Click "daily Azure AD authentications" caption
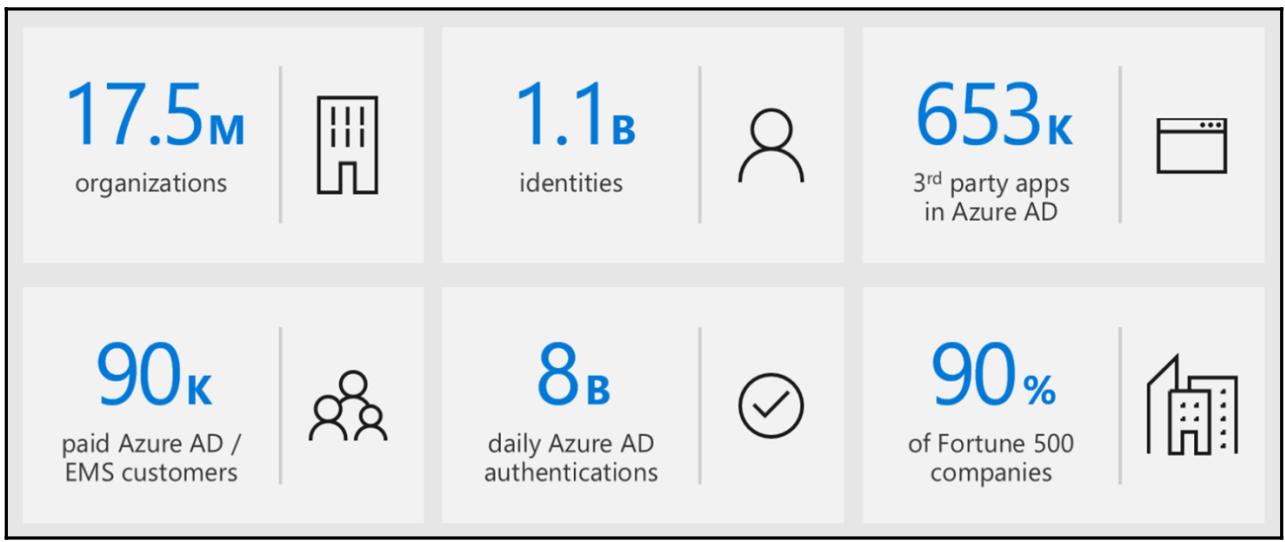This screenshot has height=542, width=1285. point(571,457)
